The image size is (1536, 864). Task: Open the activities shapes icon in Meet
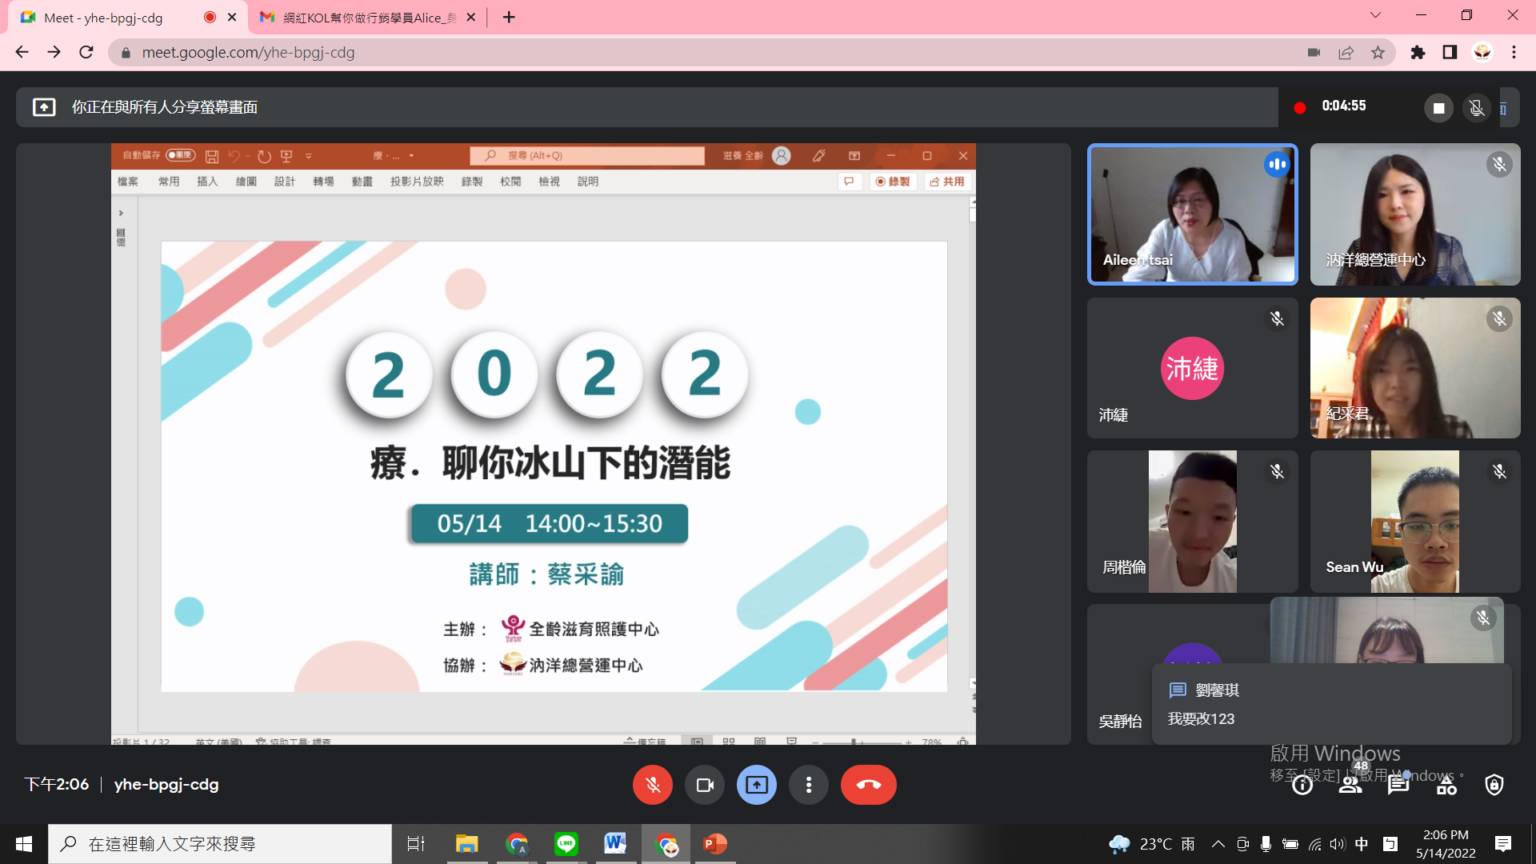coord(1445,785)
